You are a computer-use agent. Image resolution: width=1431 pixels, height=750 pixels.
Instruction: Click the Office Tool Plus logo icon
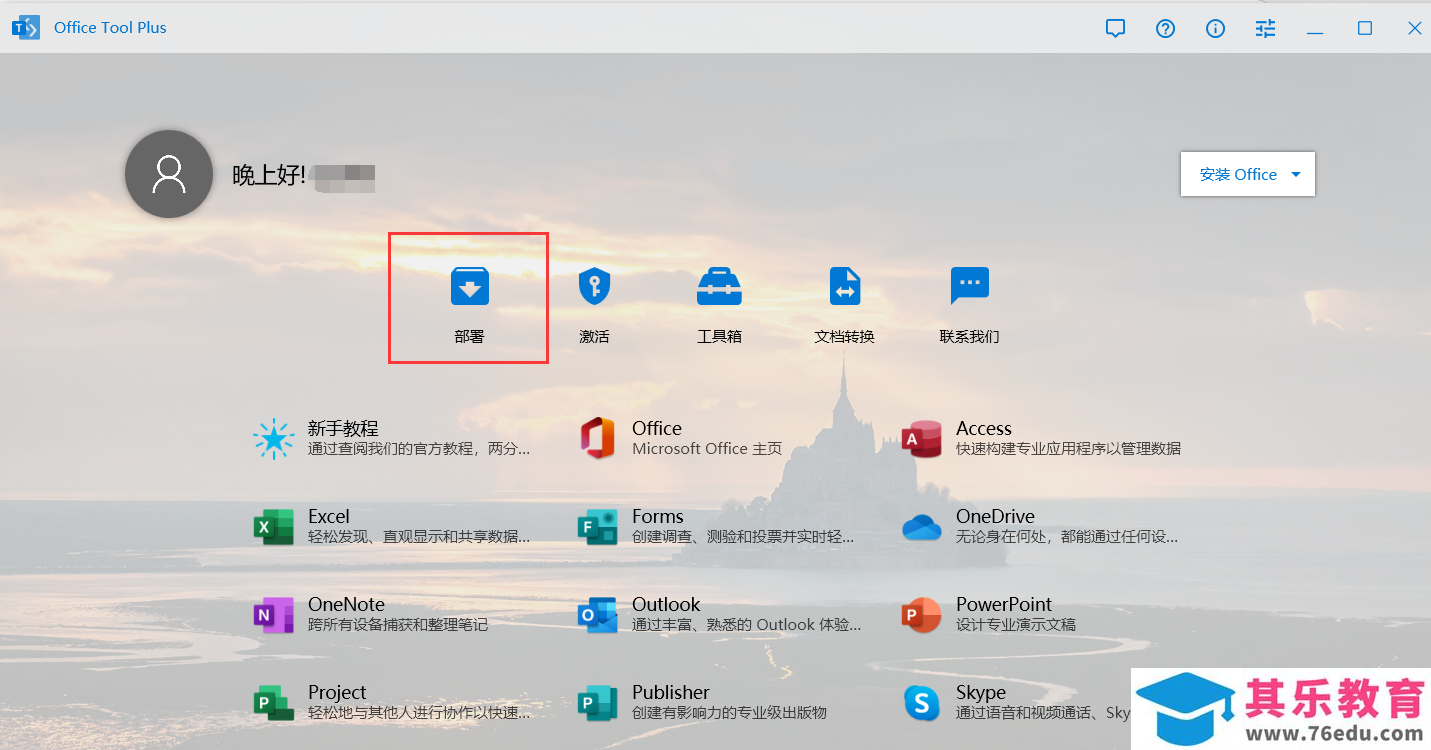pos(26,27)
